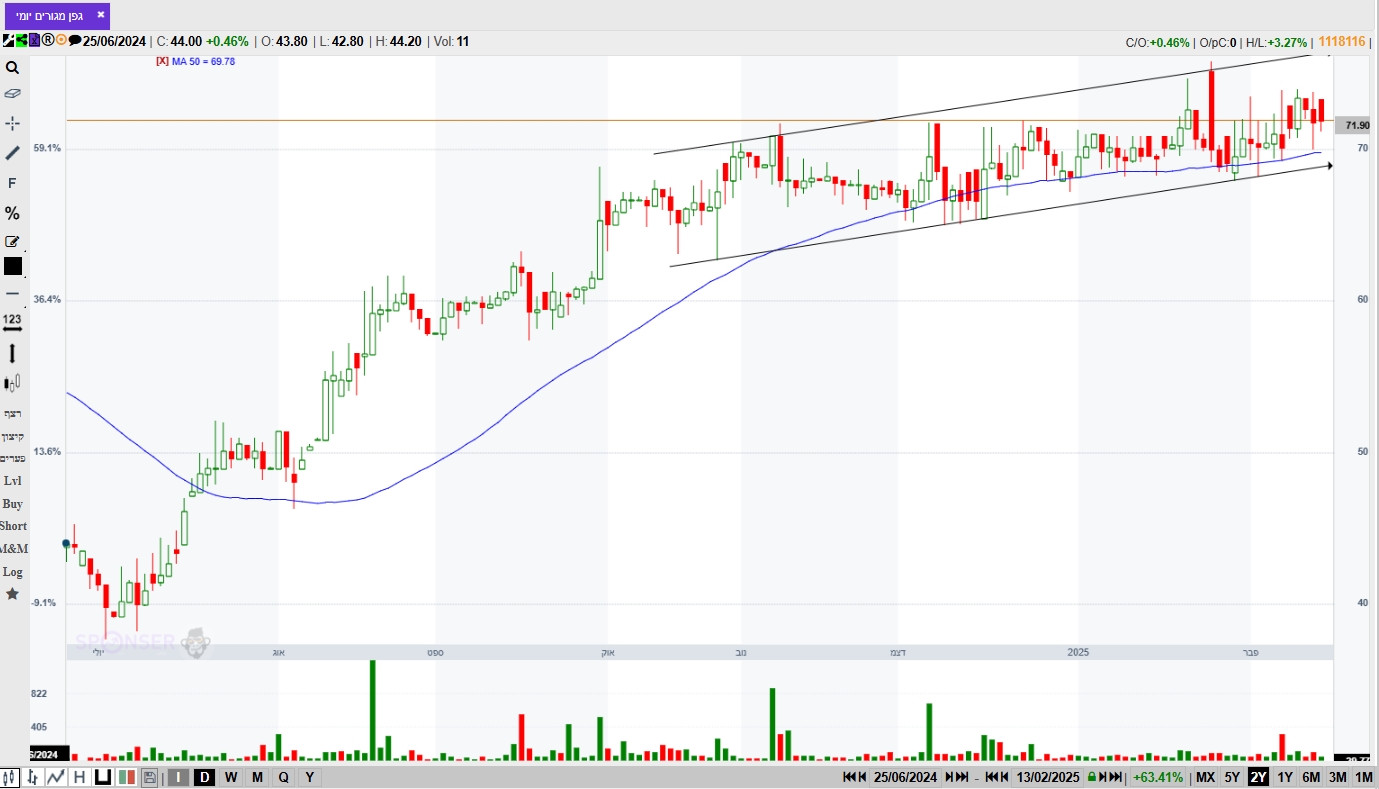
Task: Set chart range to MX
Action: [x=1205, y=777]
